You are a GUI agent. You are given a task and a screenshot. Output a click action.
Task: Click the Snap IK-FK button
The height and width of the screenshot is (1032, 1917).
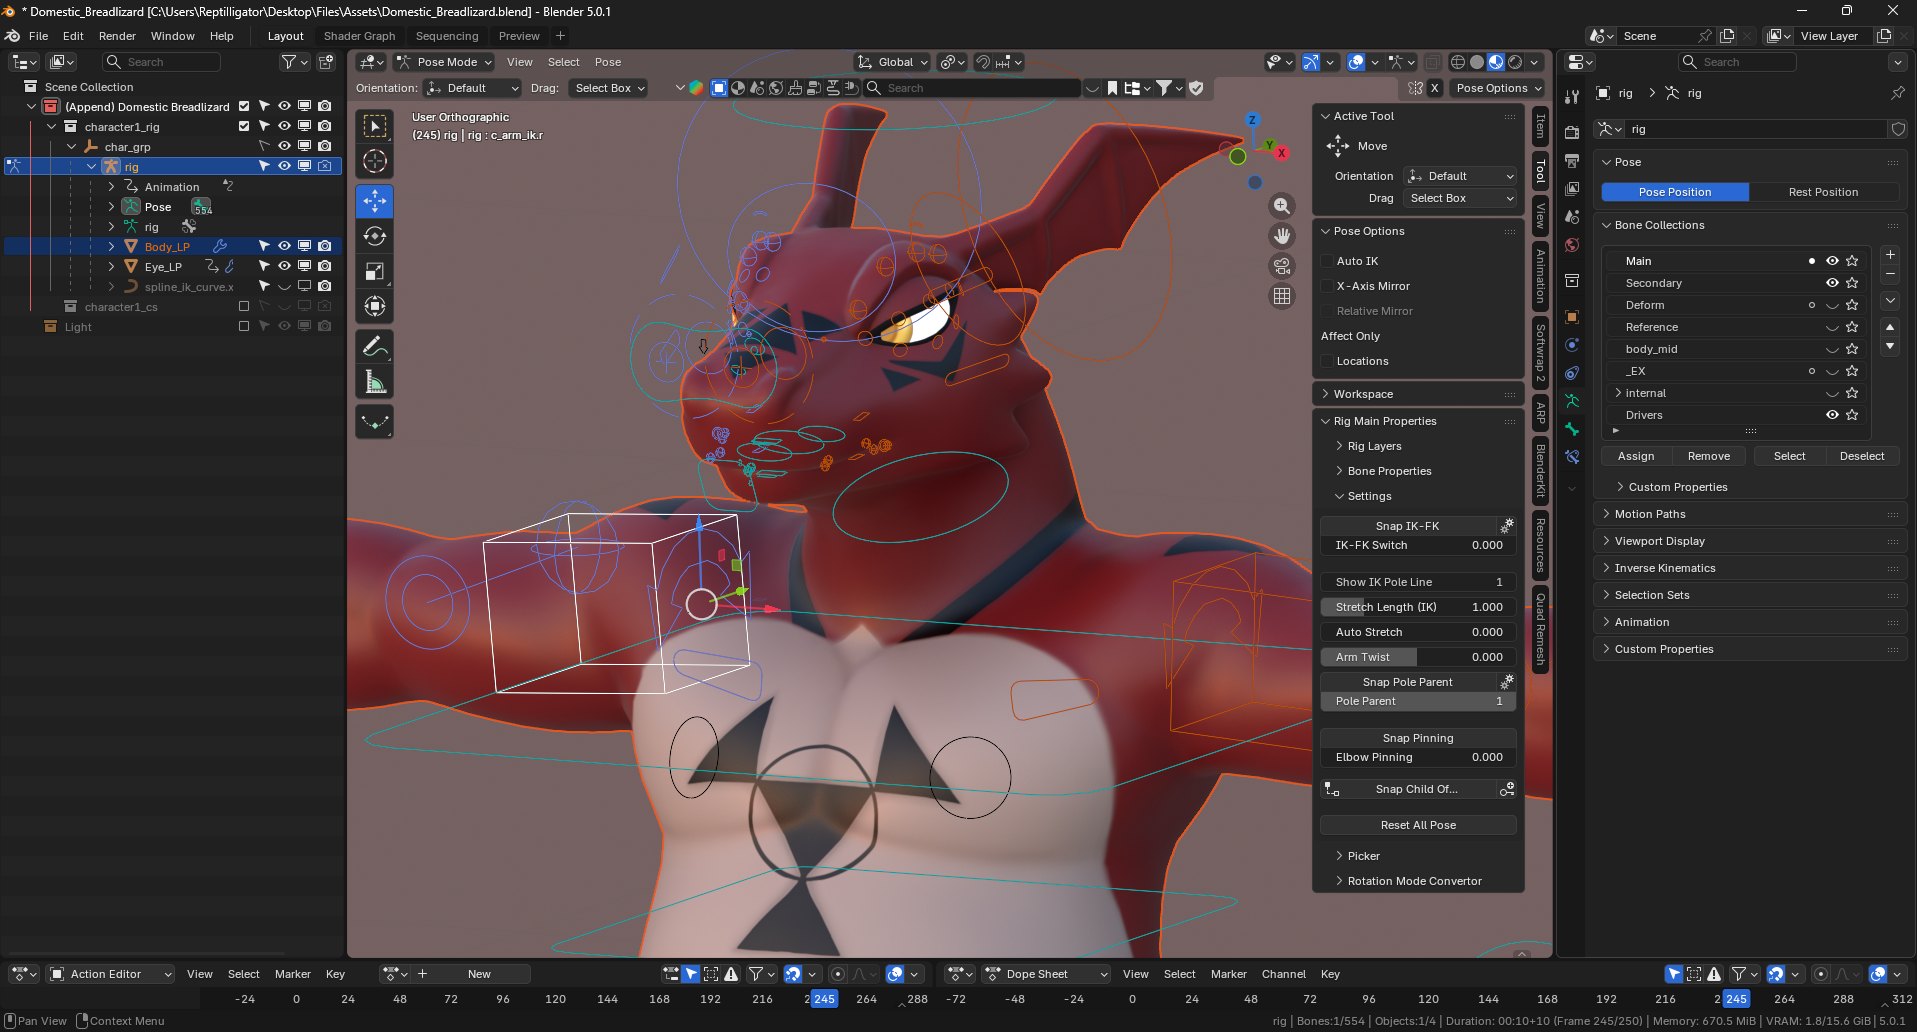point(1408,526)
